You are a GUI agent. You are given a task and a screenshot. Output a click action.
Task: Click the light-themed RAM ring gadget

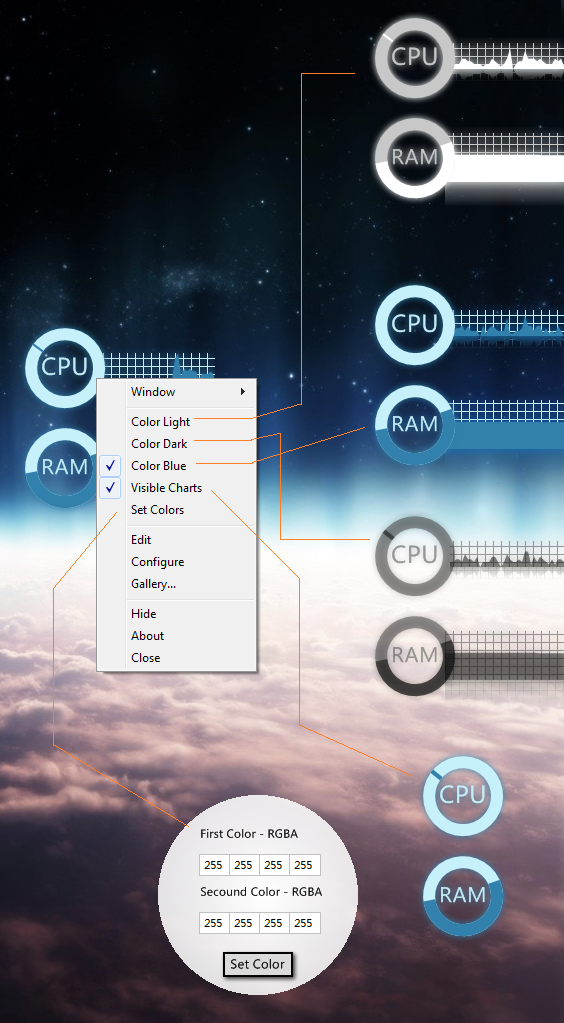pos(414,158)
